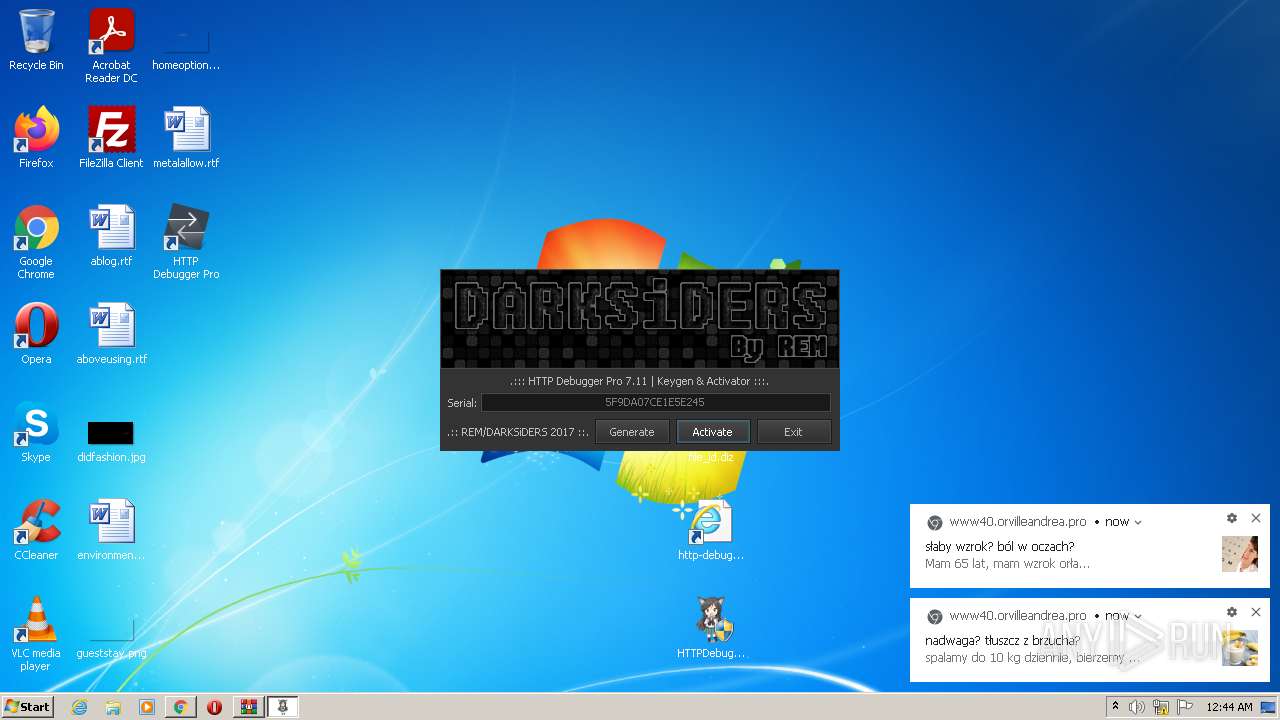Launch FileZilla Client from desktop
Screen dimensions: 1280x720
click(111, 138)
